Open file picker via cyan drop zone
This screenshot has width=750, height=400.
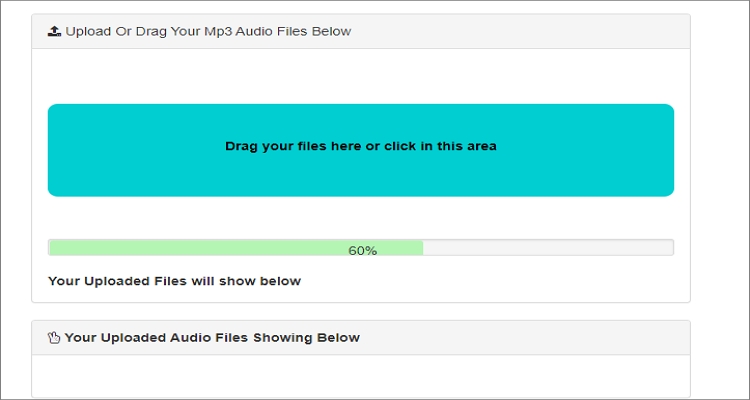click(361, 150)
